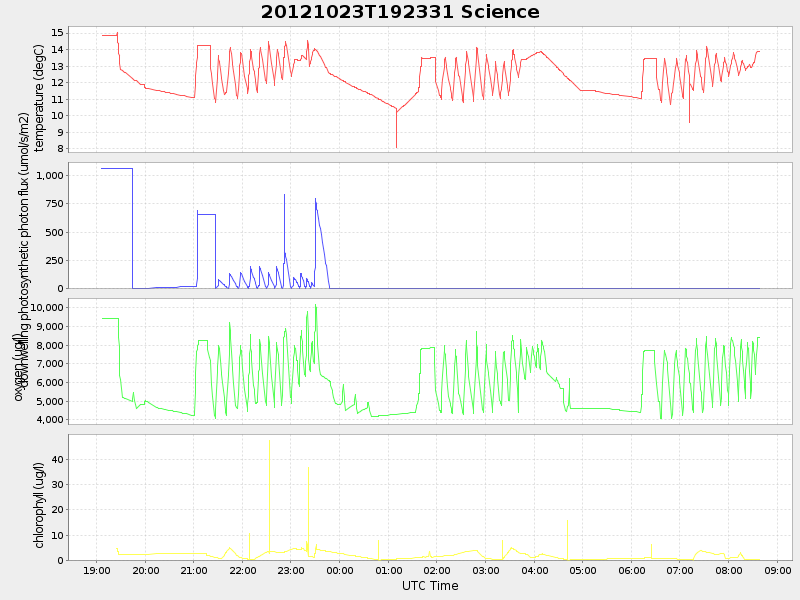This screenshot has height=600, width=800.
Task: Click the 20:00 time tick label
Action: pyautogui.click(x=145, y=570)
